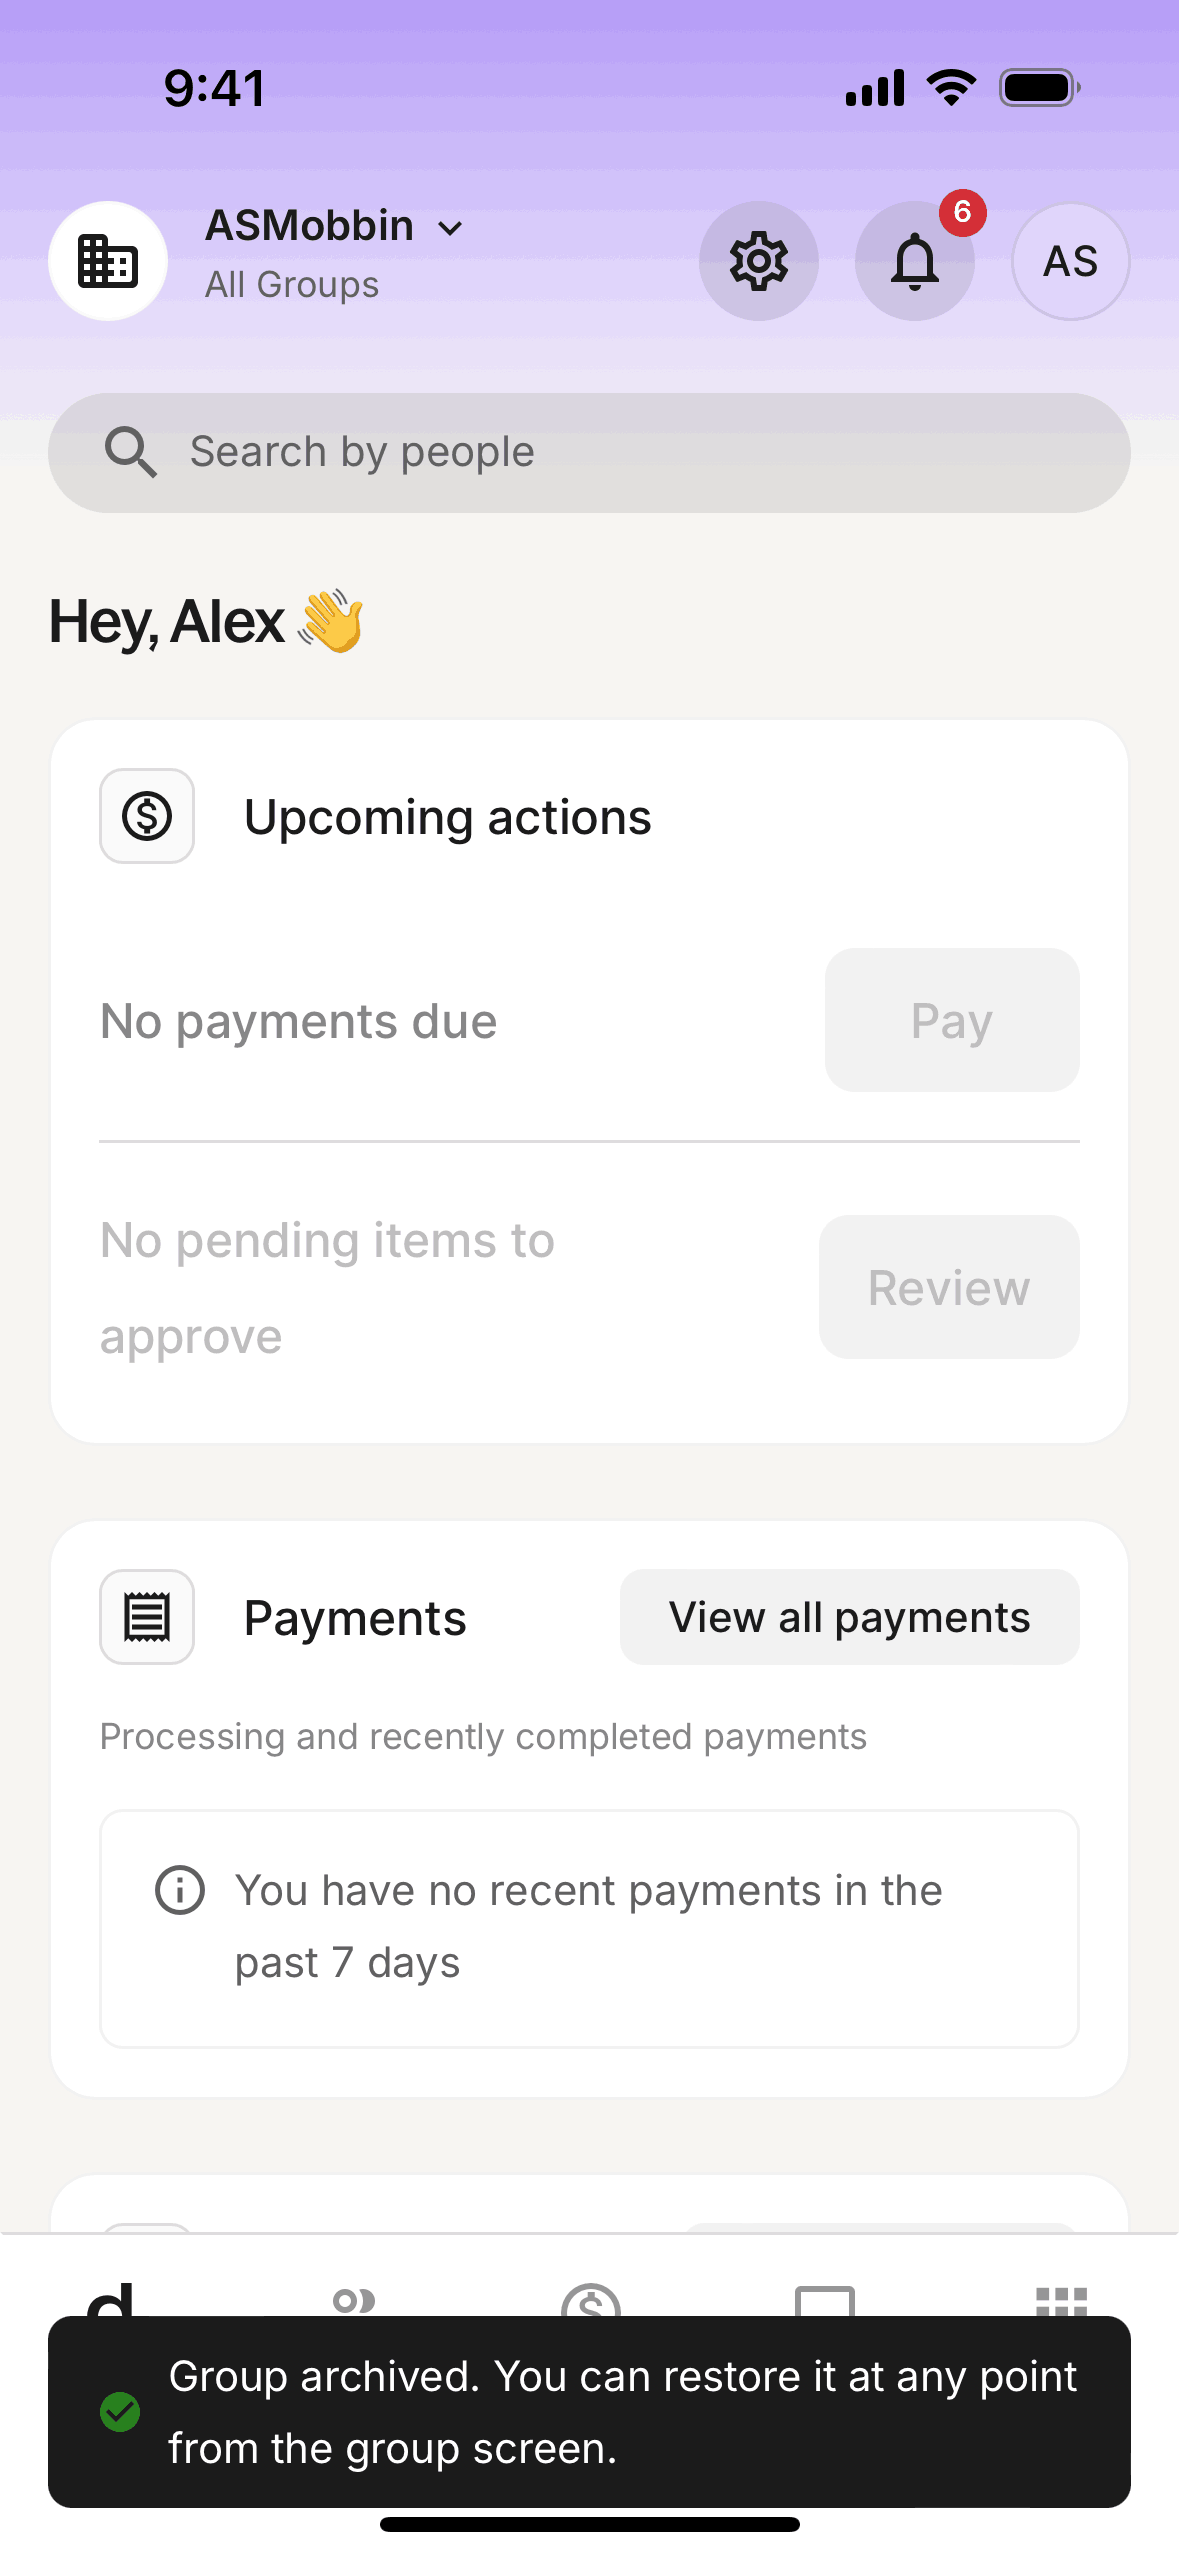The width and height of the screenshot is (1179, 2556).
Task: Expand the ASMobbin group dropdown chevron
Action: coord(451,229)
